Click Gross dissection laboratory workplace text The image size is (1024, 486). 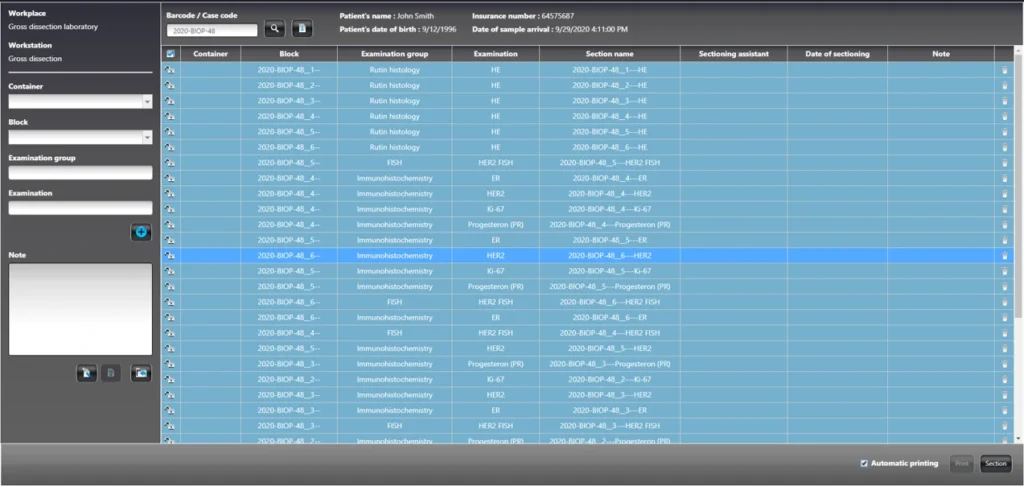click(53, 27)
